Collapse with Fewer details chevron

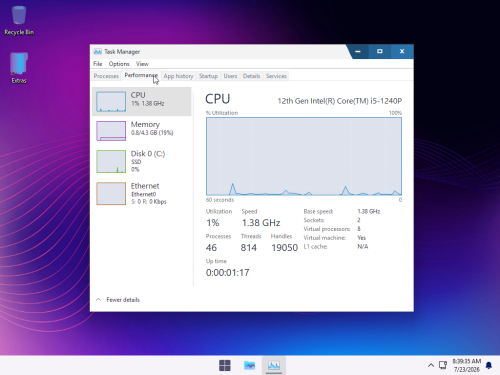coord(98,299)
